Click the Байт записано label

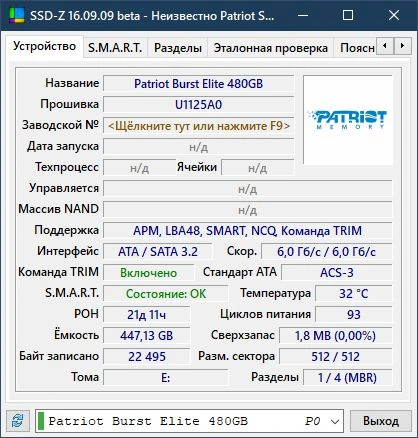[59, 356]
